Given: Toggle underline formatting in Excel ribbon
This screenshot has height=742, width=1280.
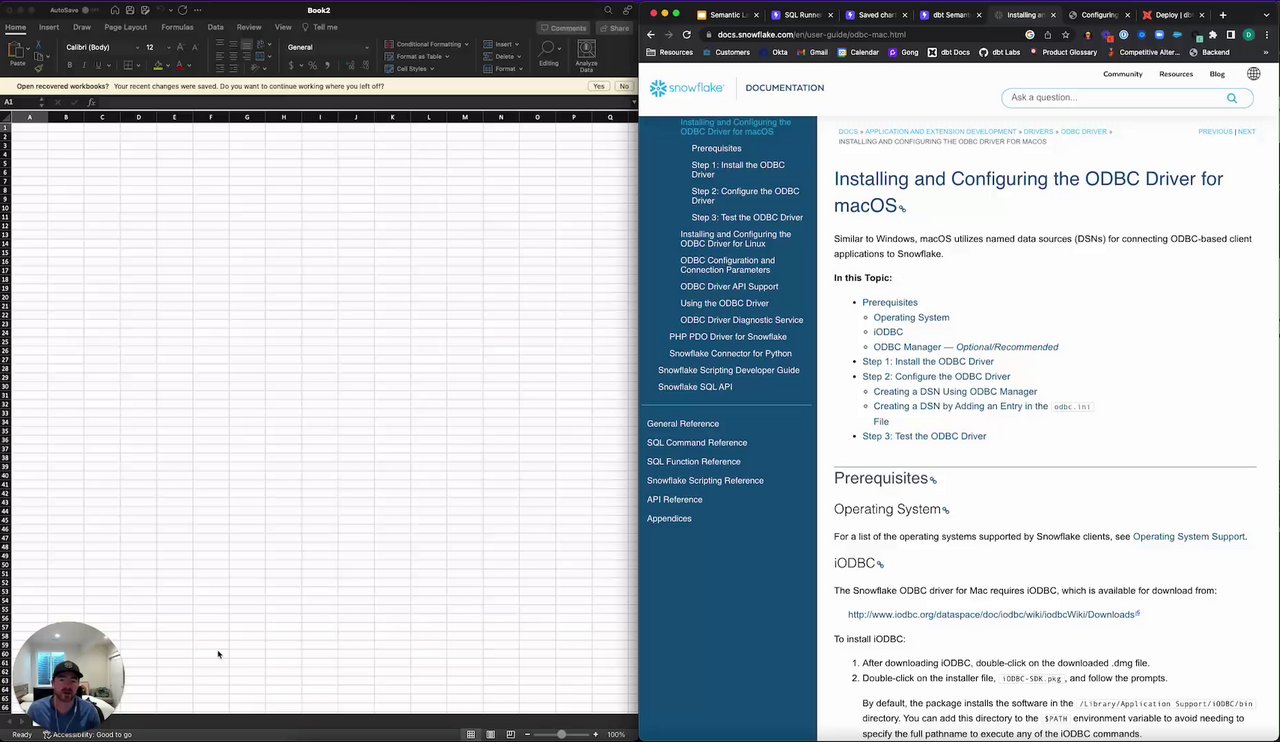Looking at the screenshot, I should click(97, 66).
